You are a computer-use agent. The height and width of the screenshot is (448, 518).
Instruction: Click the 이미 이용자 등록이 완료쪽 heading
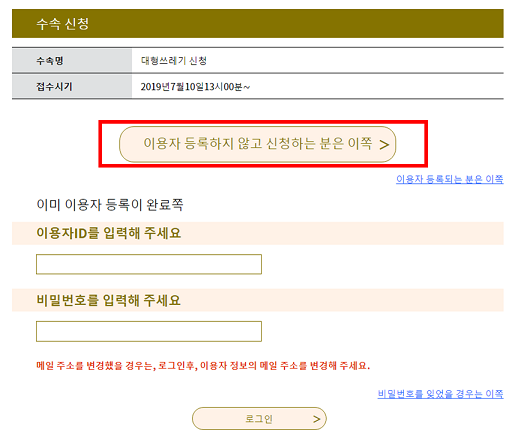[110, 204]
